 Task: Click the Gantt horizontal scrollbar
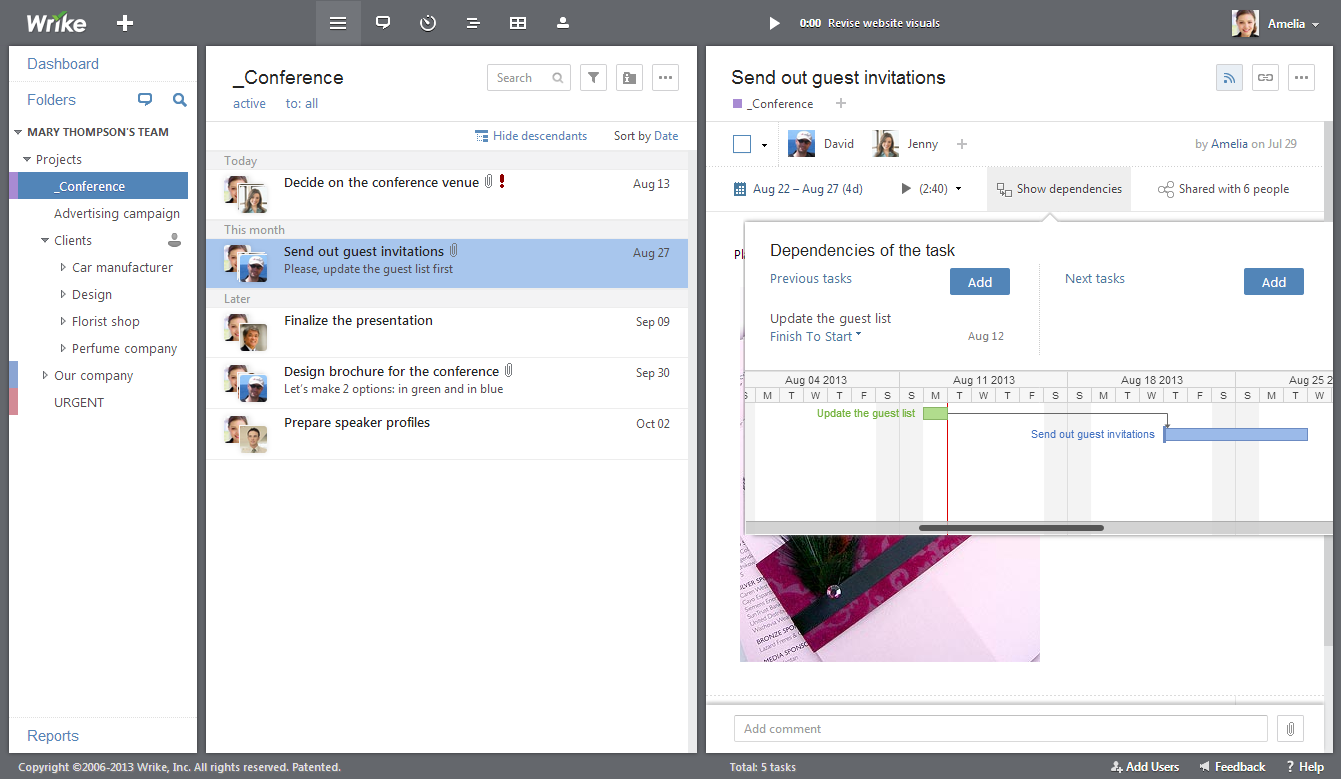tap(1011, 528)
